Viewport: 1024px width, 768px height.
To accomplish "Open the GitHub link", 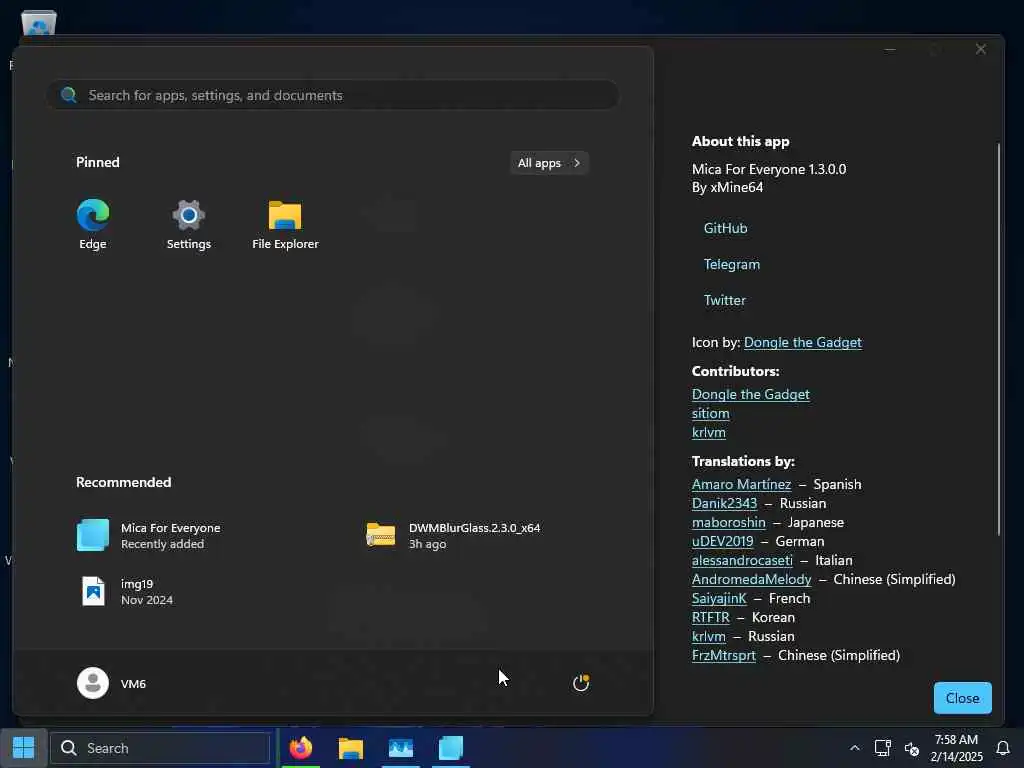I will [x=726, y=228].
